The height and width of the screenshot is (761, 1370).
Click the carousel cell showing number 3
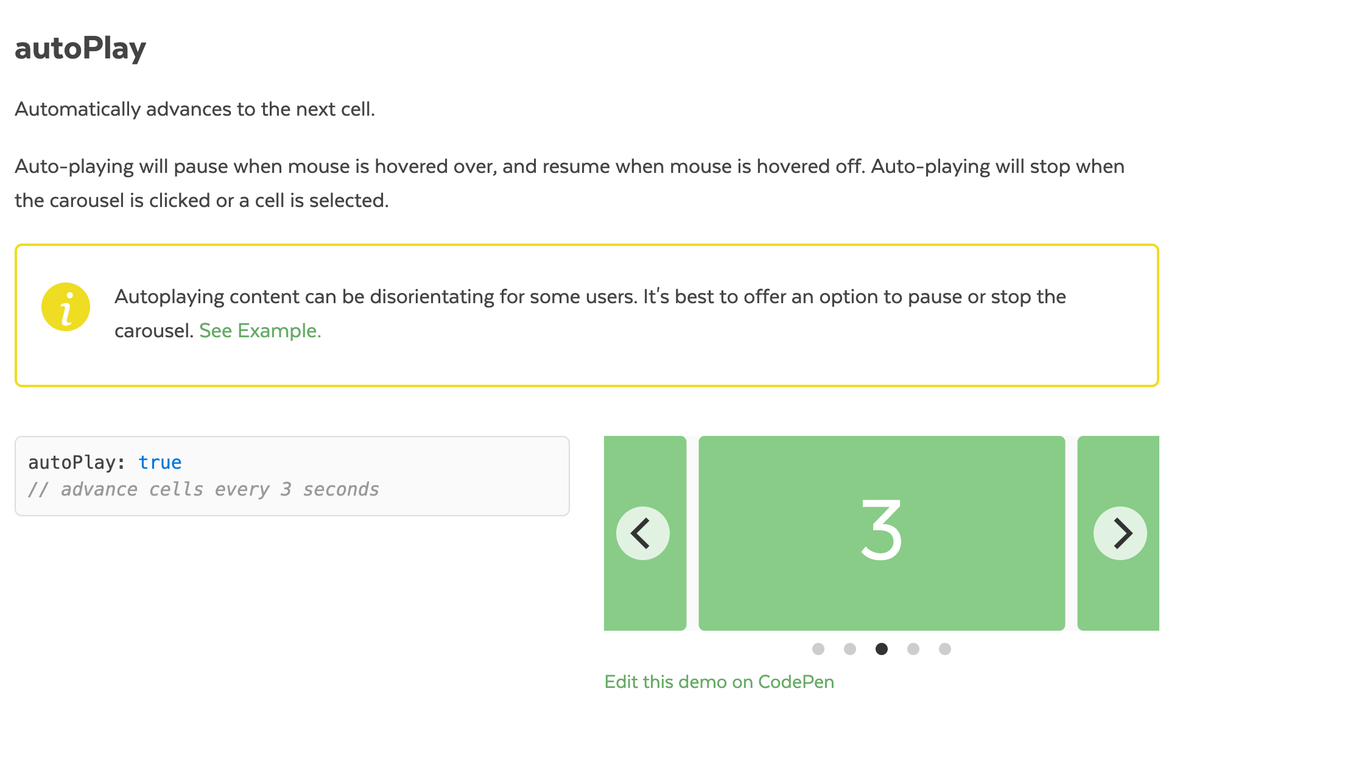pos(881,533)
